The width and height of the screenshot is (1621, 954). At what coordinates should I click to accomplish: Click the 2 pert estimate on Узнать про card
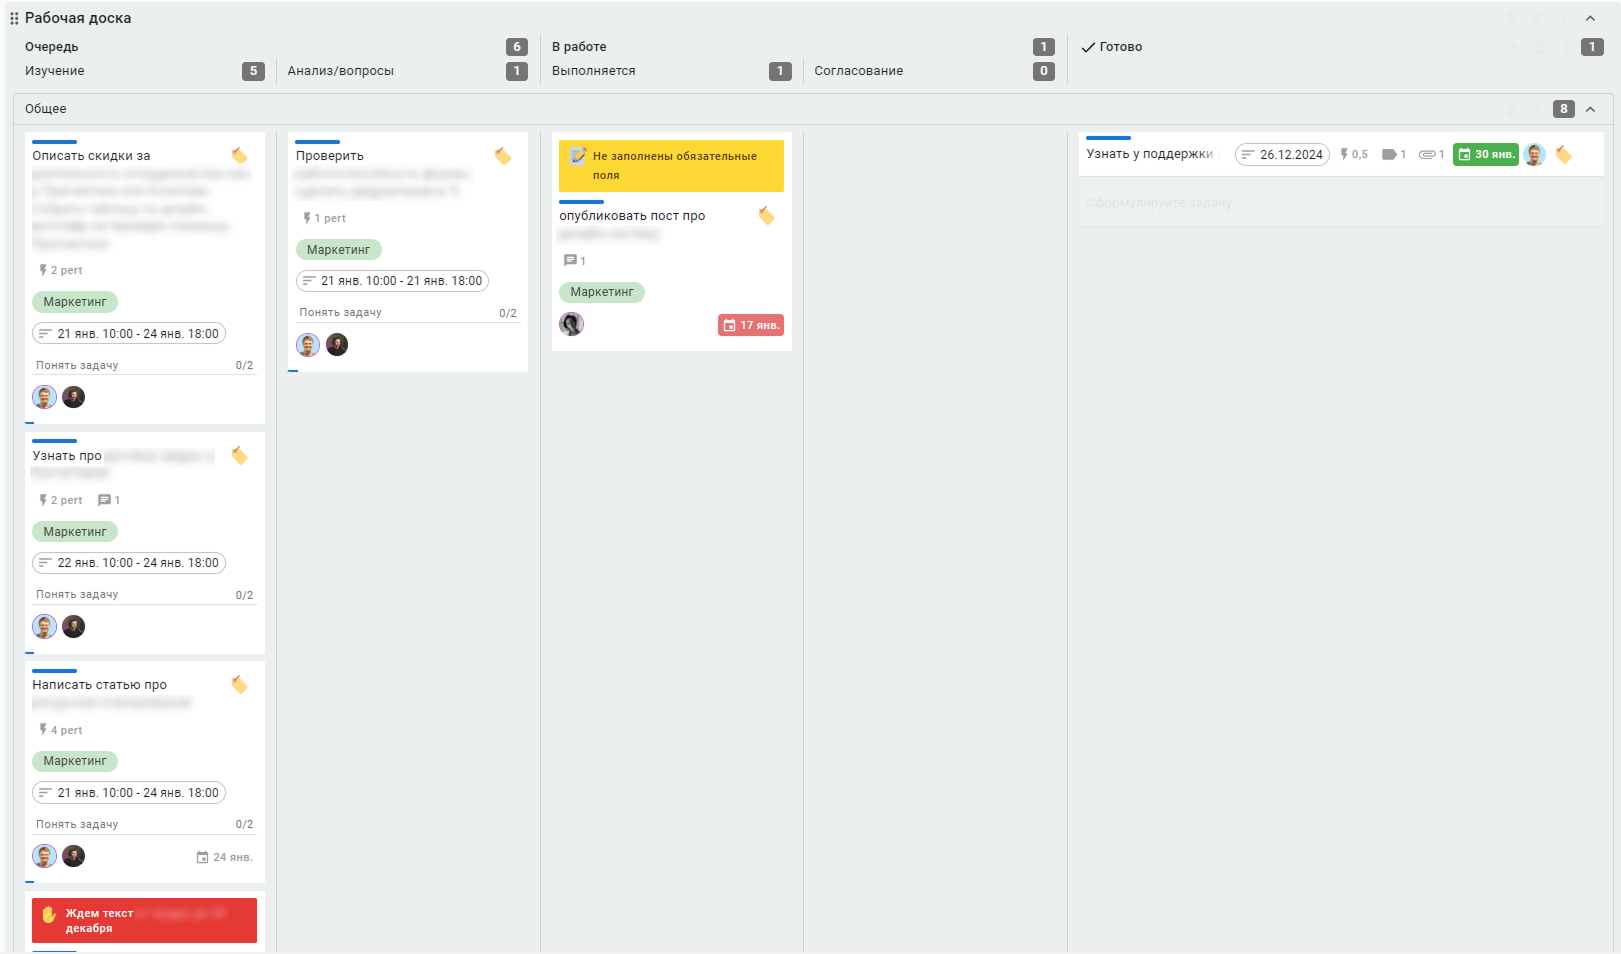click(x=61, y=500)
